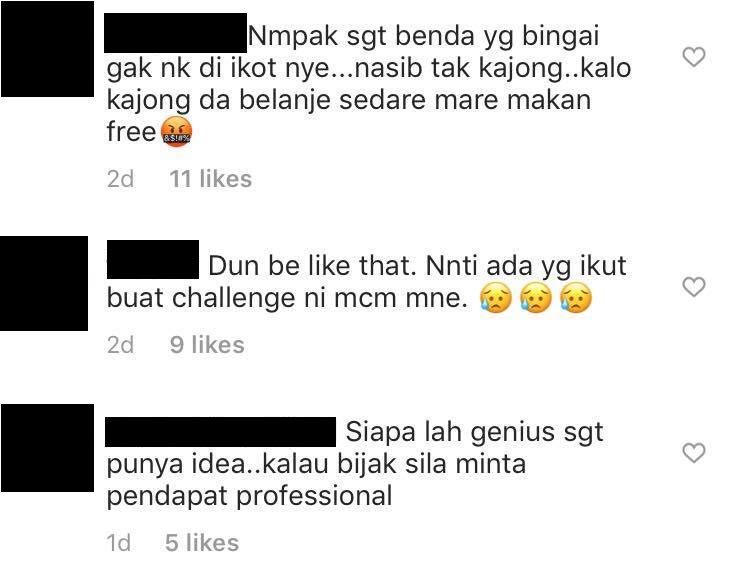
Task: Open avatar beside "Siapa lah genius" comment
Action: pos(47,448)
